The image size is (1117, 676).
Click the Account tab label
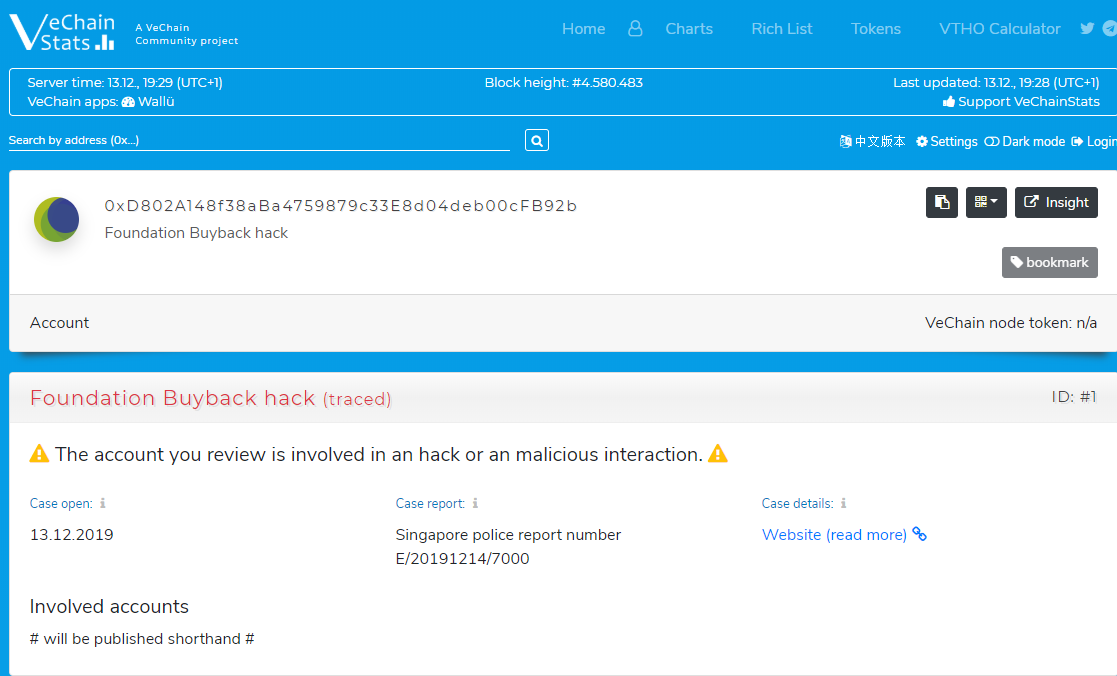[x=59, y=323]
